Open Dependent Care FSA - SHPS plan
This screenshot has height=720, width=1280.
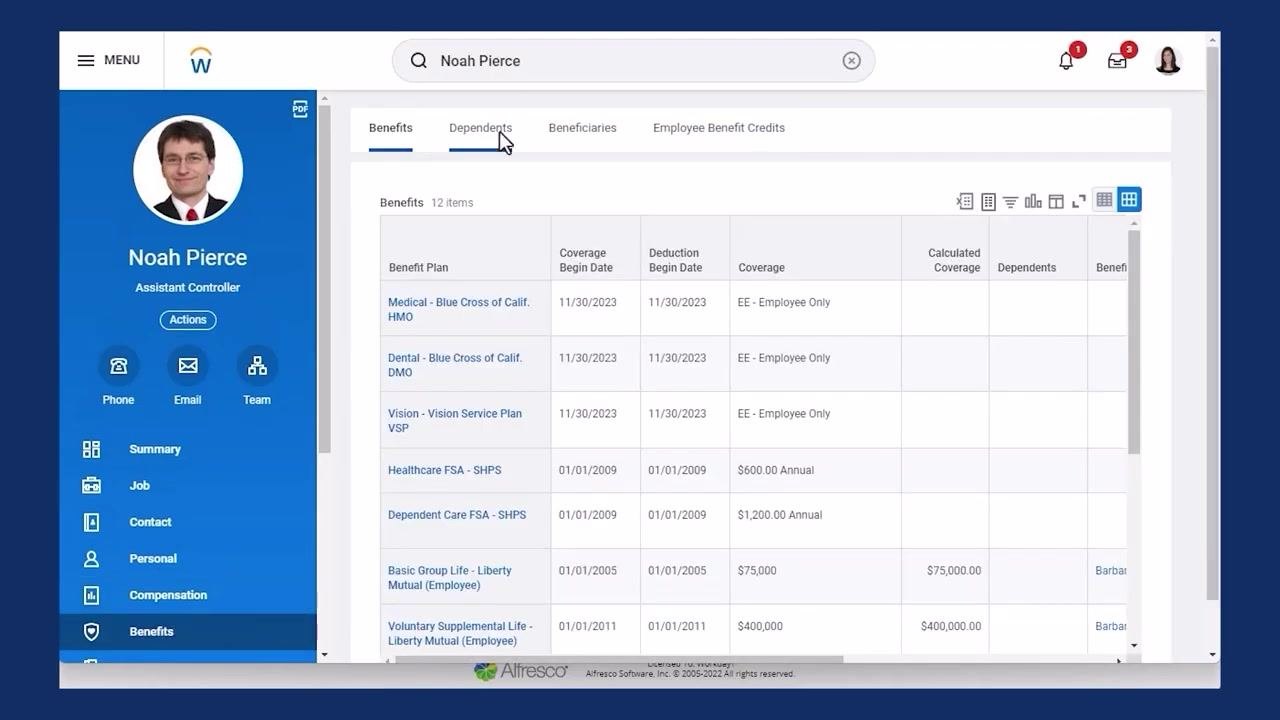click(457, 515)
